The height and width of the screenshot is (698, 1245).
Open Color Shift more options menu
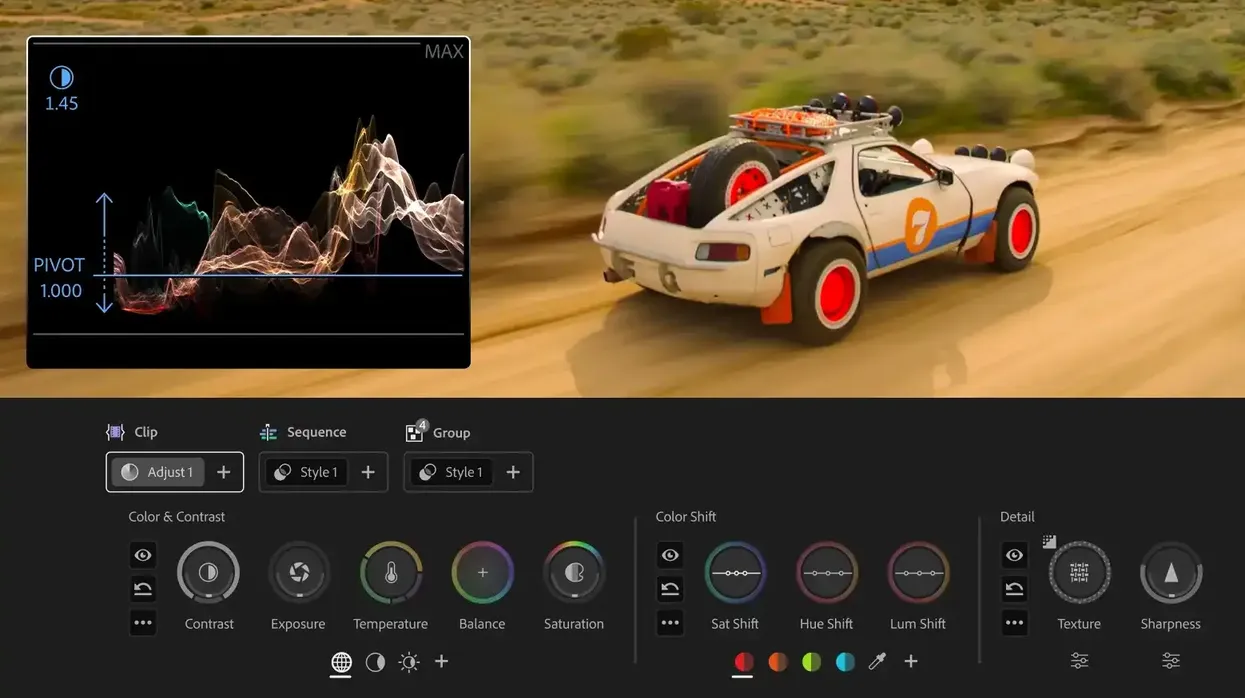(x=670, y=623)
